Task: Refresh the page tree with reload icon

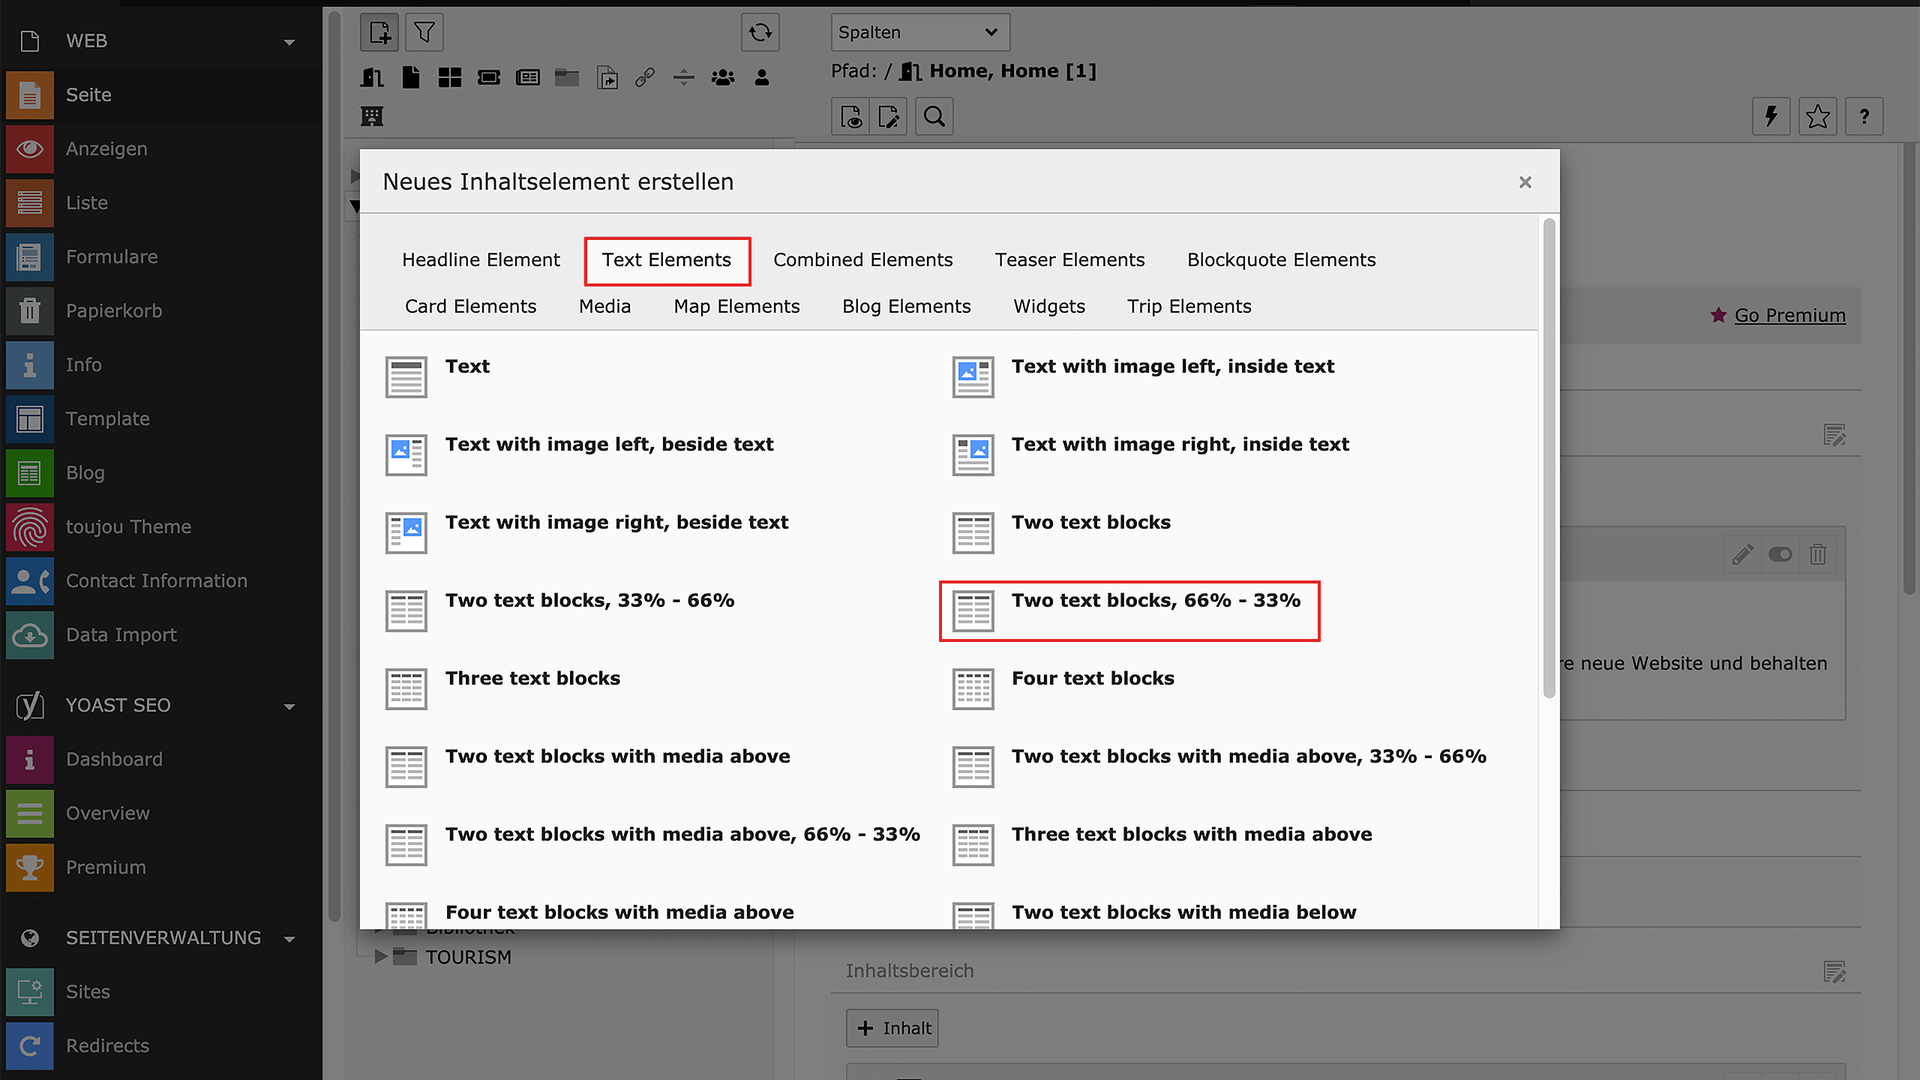Action: [760, 32]
